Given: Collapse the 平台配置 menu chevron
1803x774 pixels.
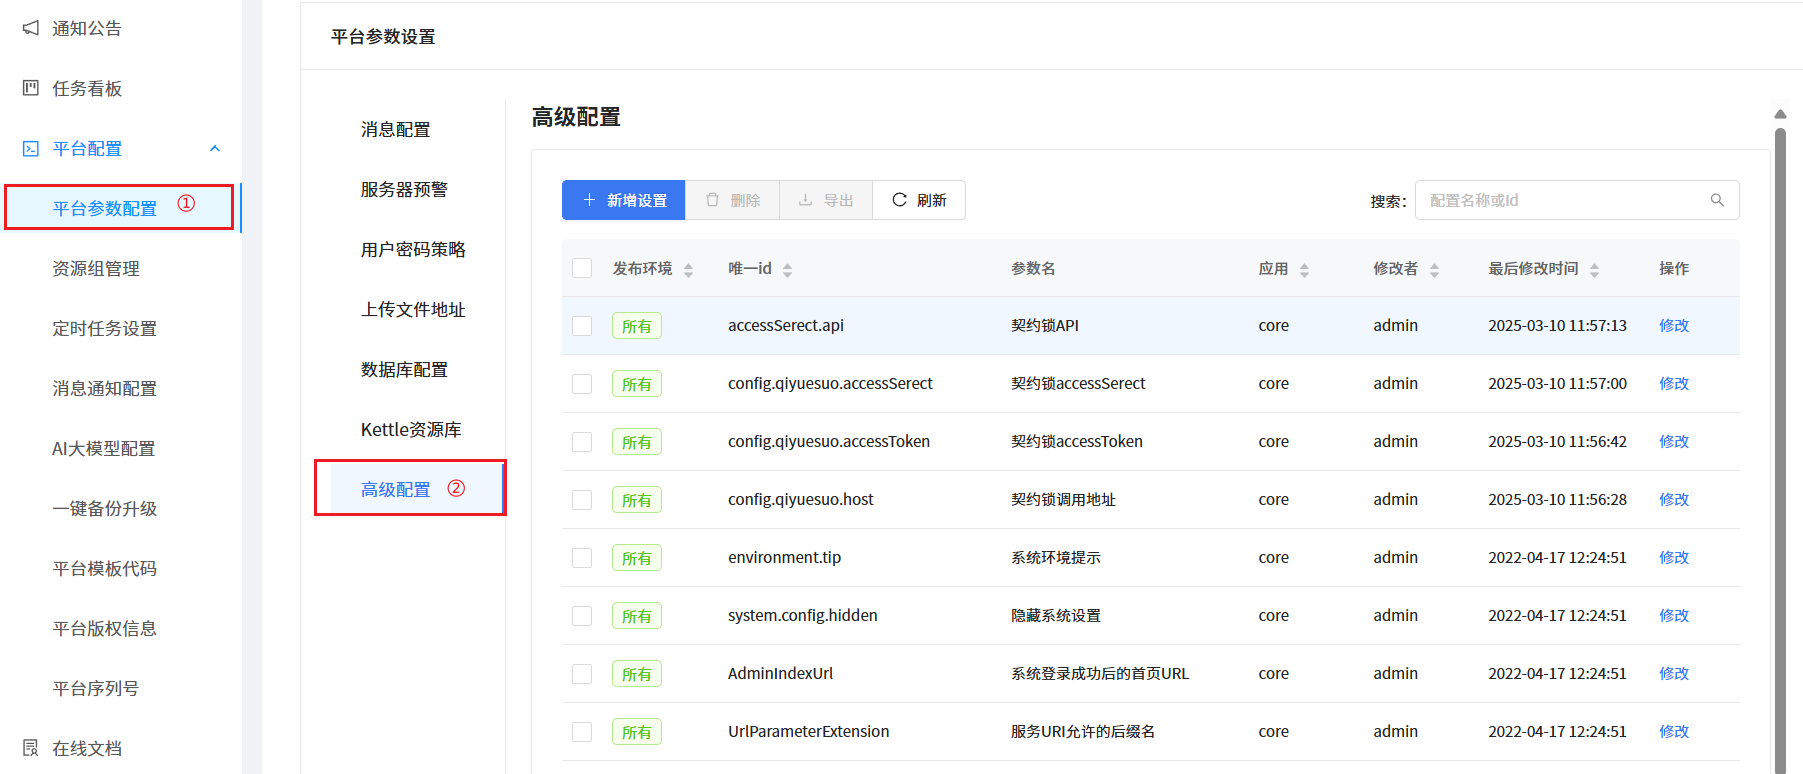Looking at the screenshot, I should 214,148.
